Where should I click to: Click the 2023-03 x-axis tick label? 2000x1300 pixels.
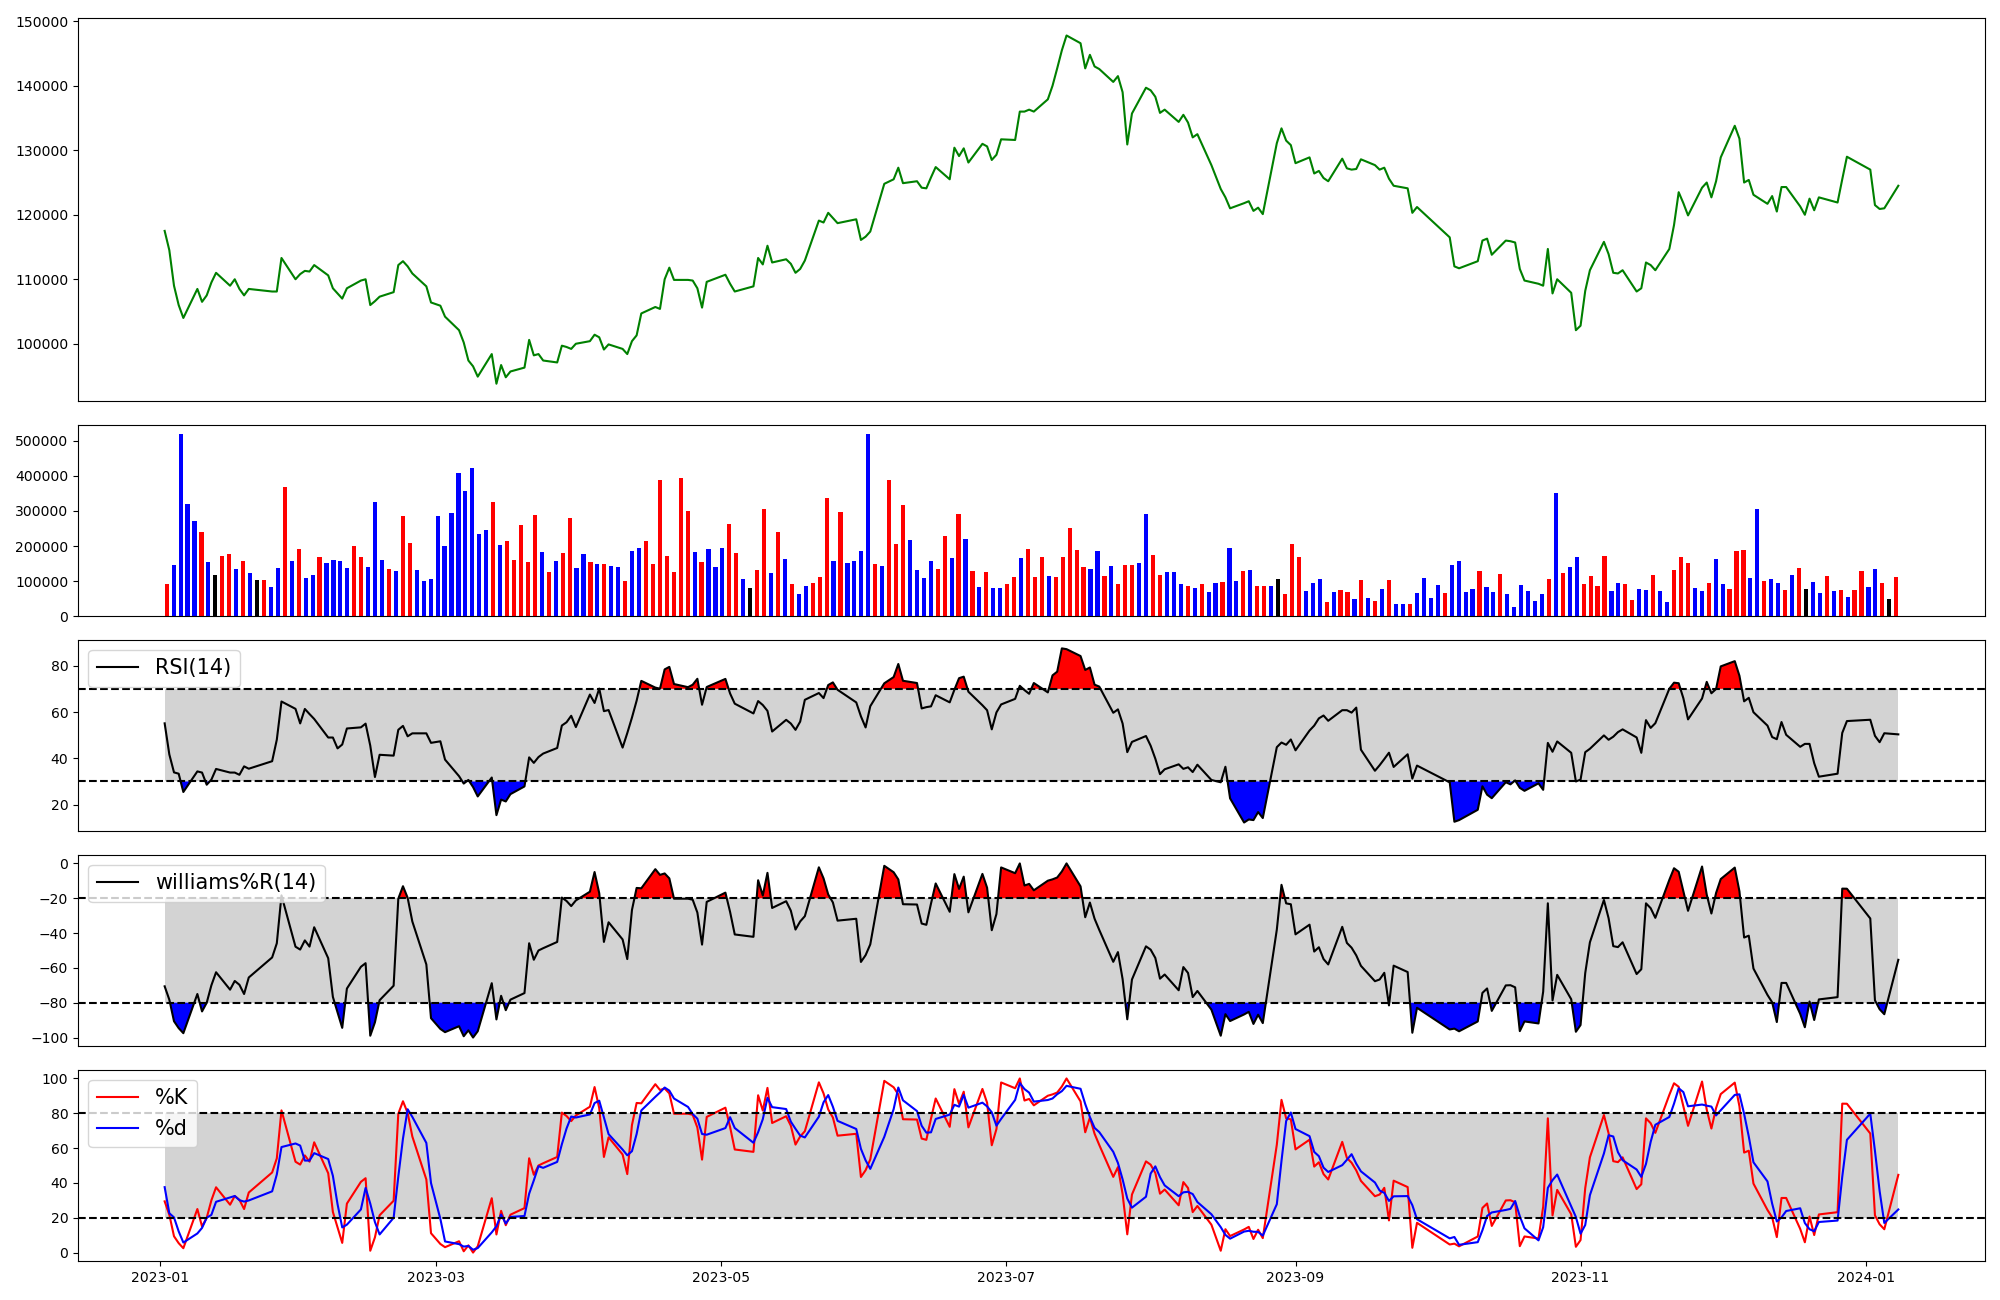click(436, 1277)
